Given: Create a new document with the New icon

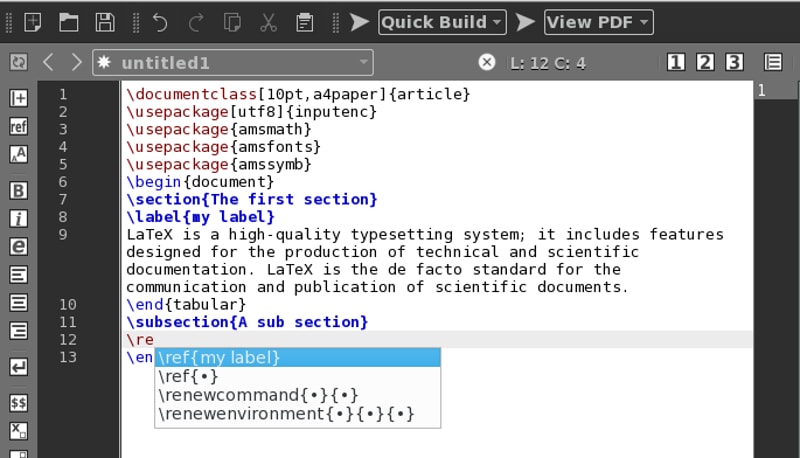Looking at the screenshot, I should (32, 21).
